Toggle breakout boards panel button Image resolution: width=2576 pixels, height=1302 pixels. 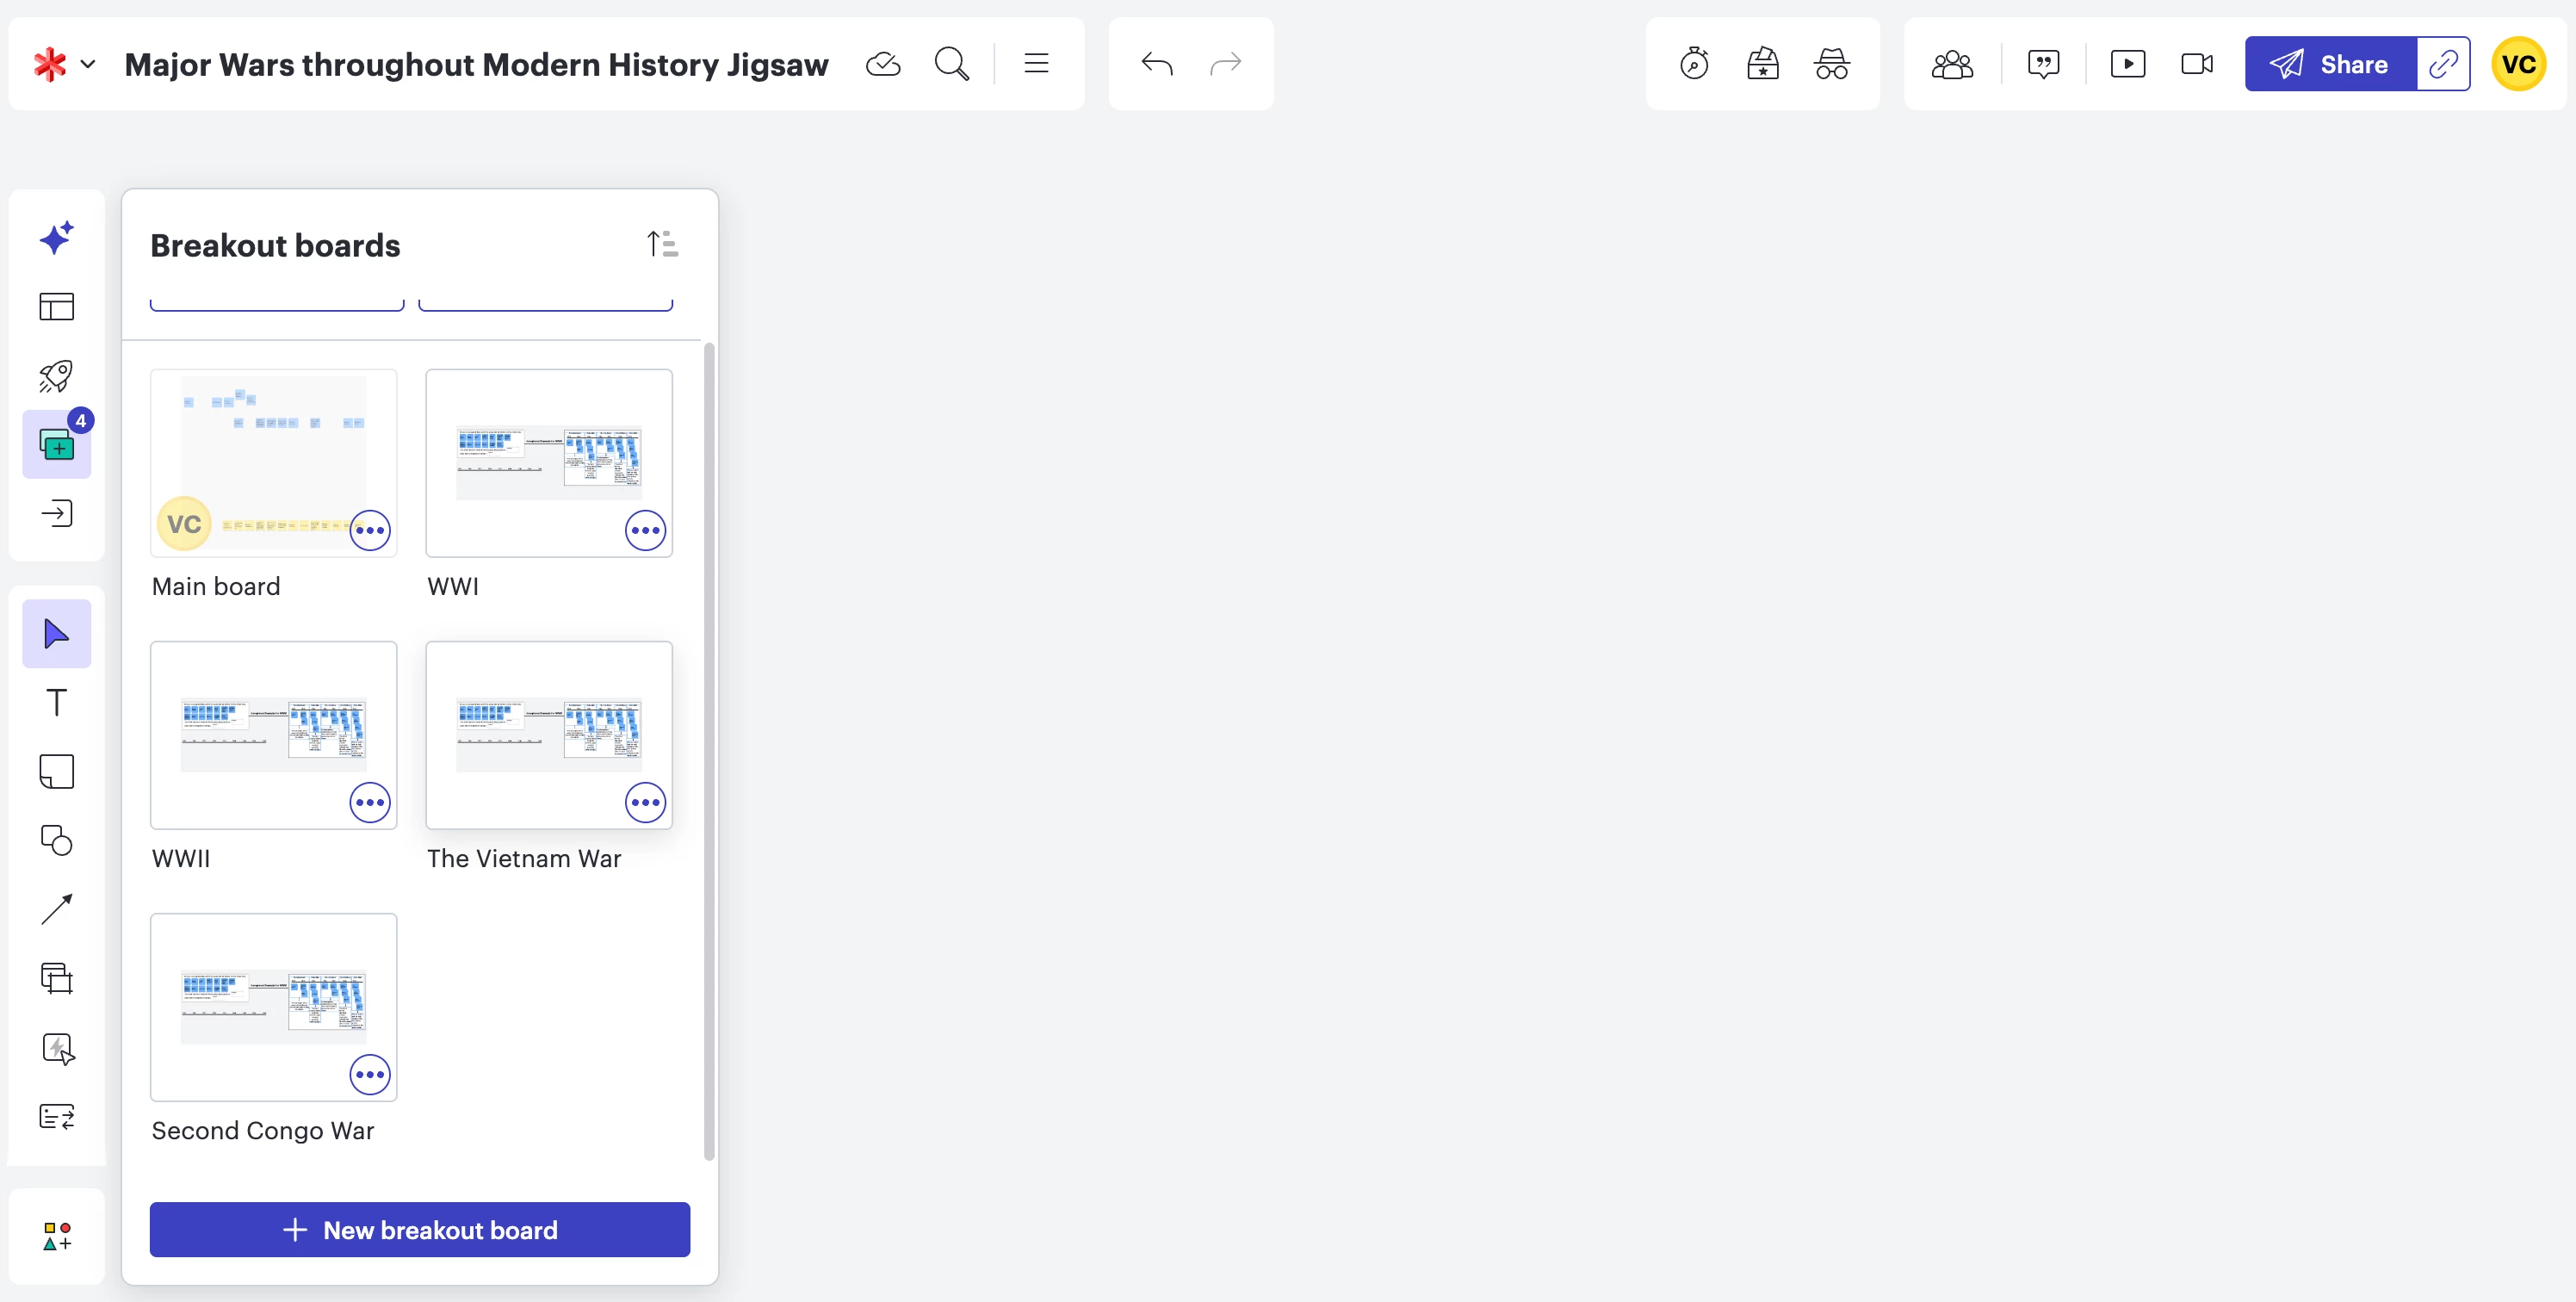tap(57, 444)
